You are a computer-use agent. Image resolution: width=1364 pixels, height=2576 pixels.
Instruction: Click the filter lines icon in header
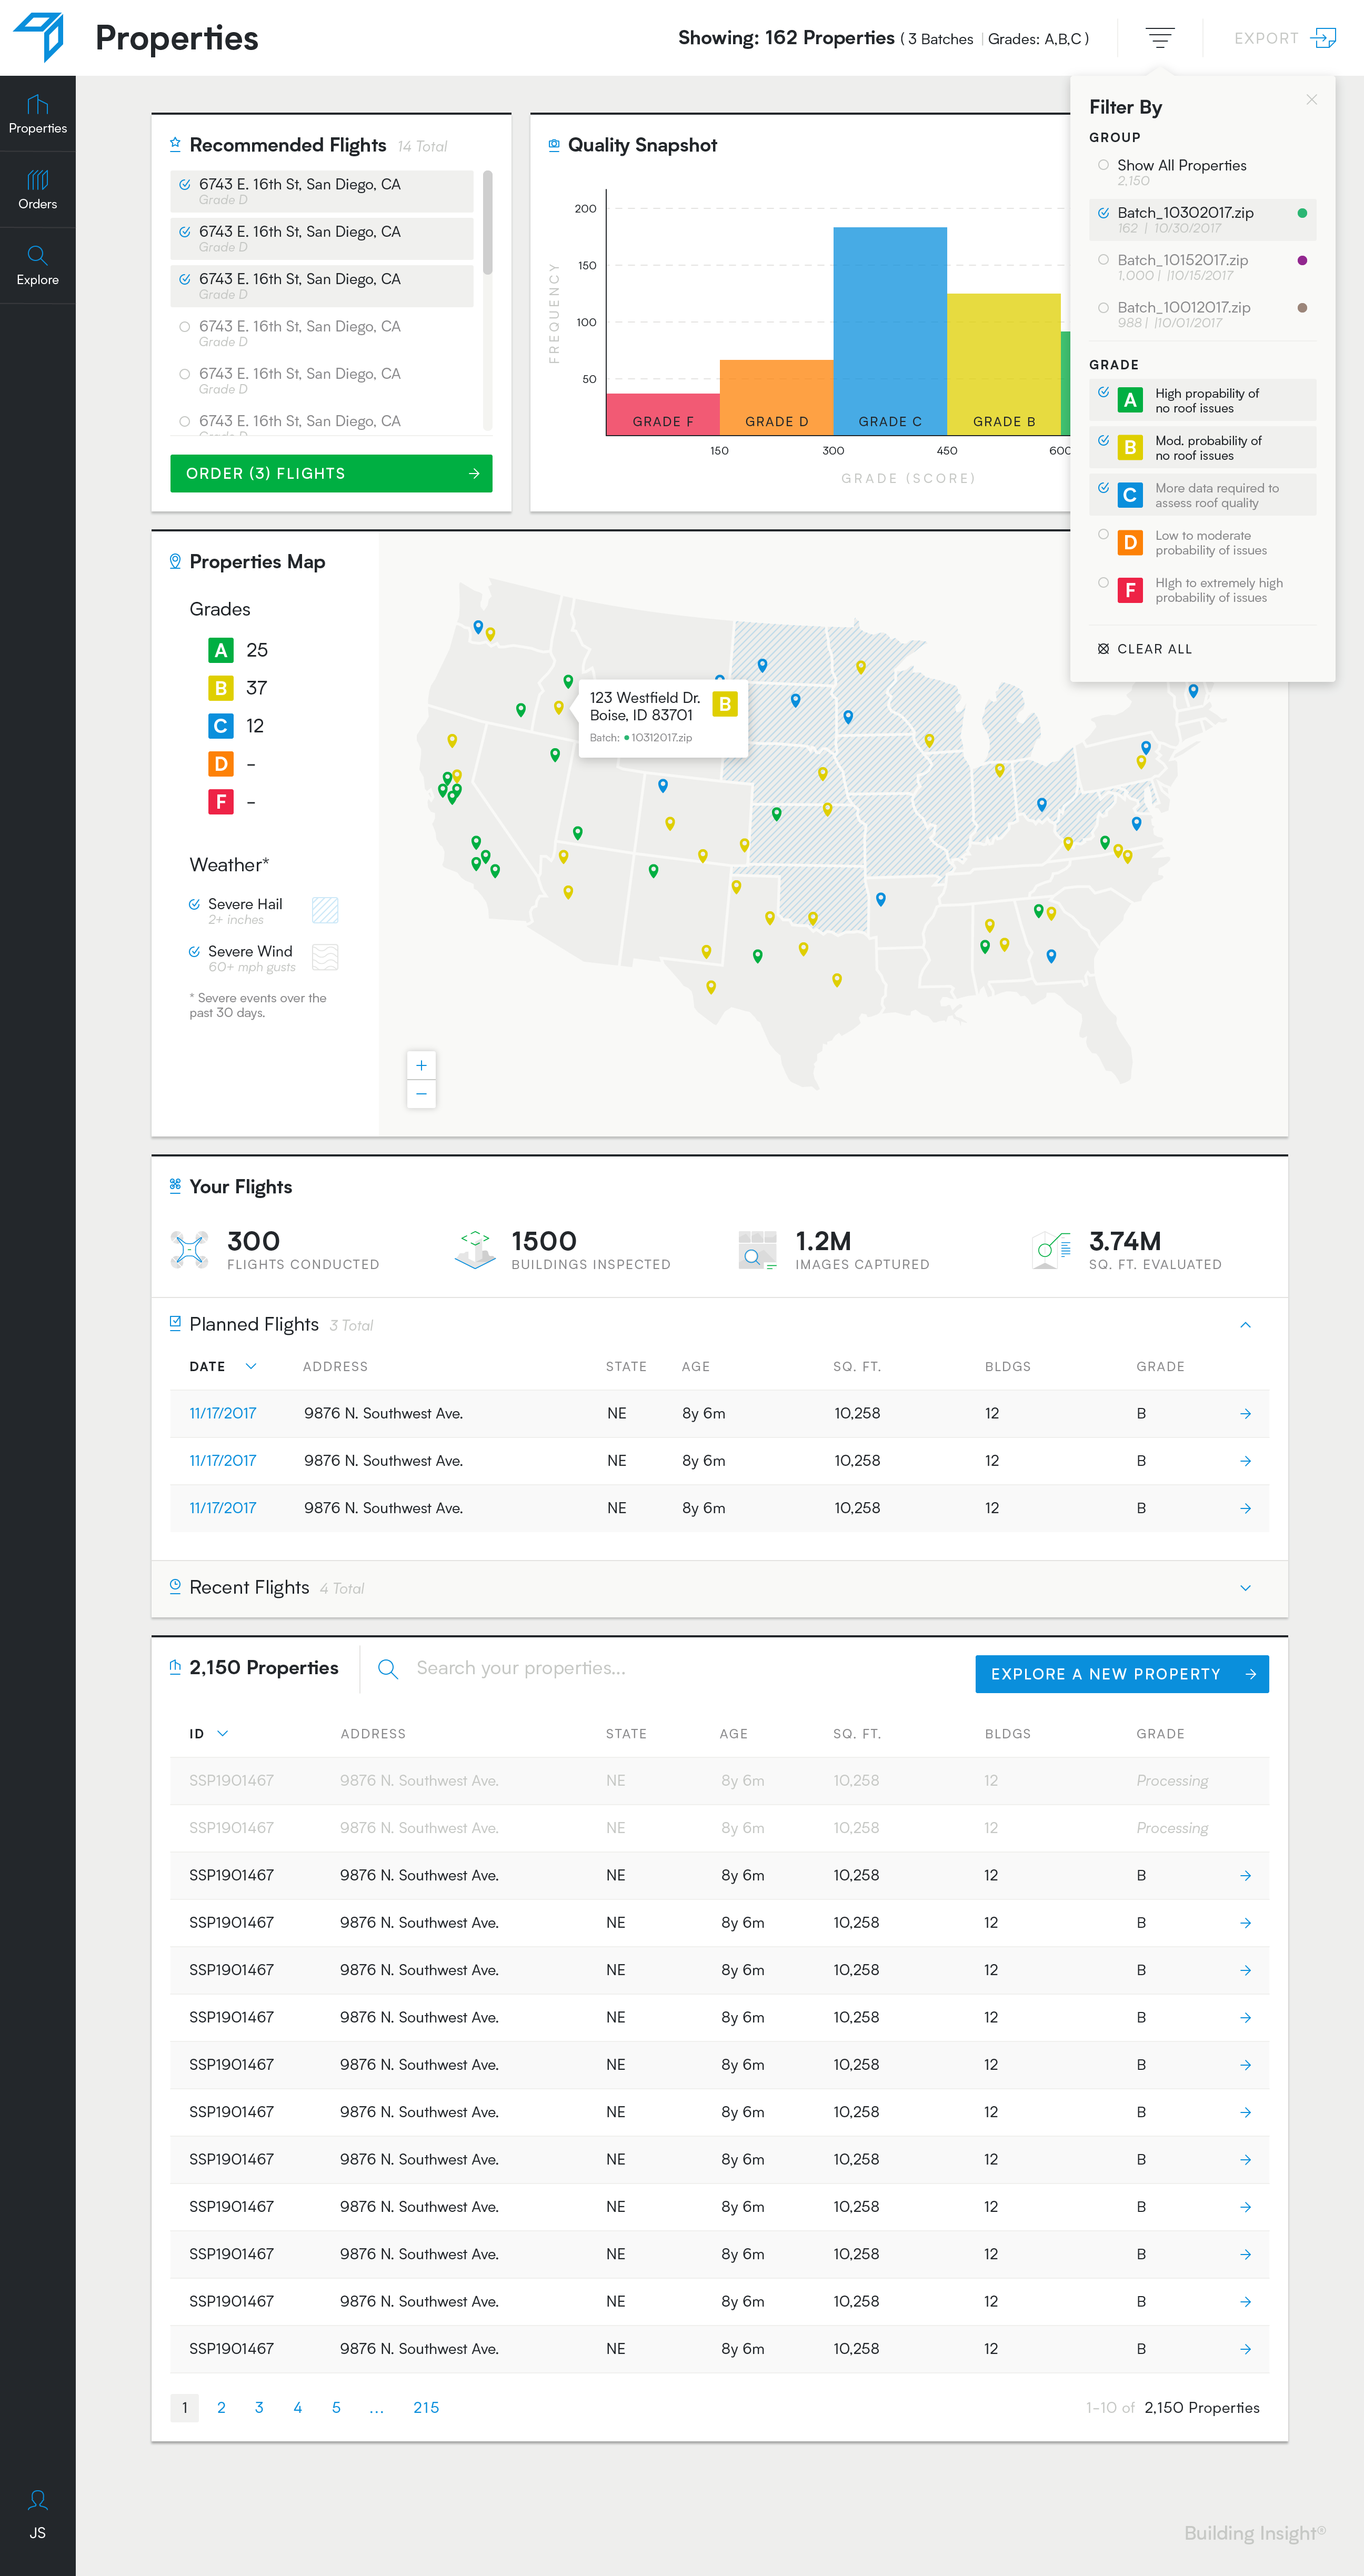pyautogui.click(x=1159, y=38)
